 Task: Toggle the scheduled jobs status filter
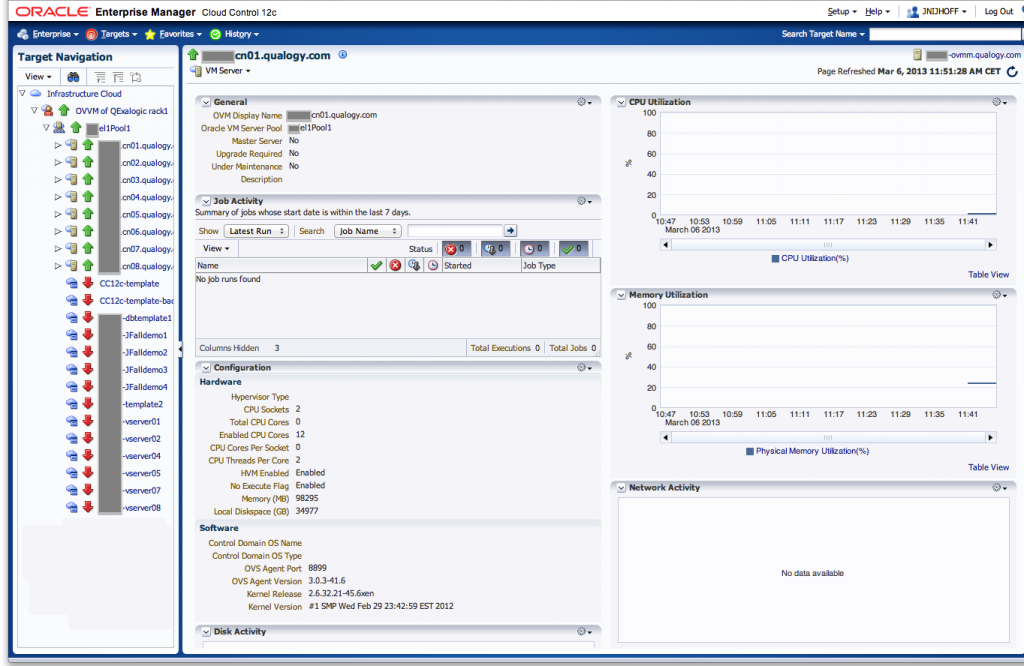coord(534,249)
